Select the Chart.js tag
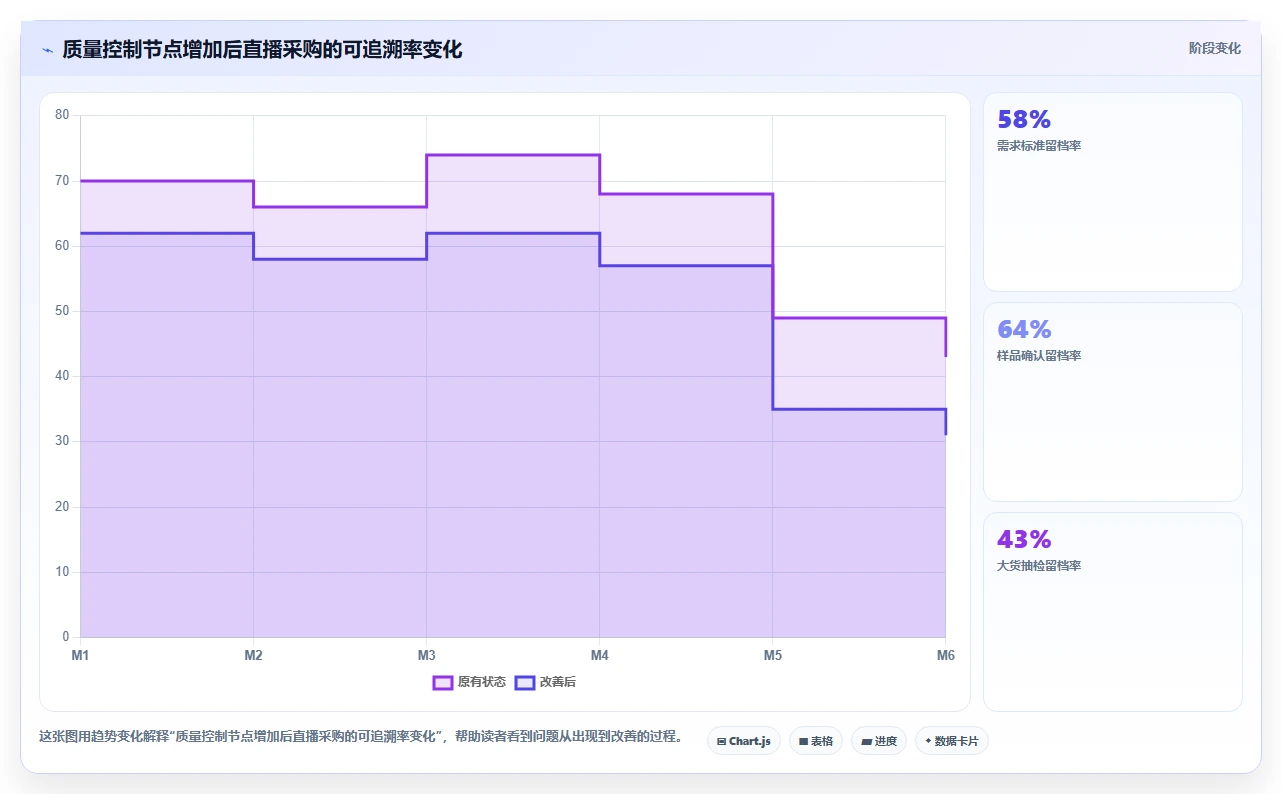Viewport: 1282px width, 794px height. 744,741
